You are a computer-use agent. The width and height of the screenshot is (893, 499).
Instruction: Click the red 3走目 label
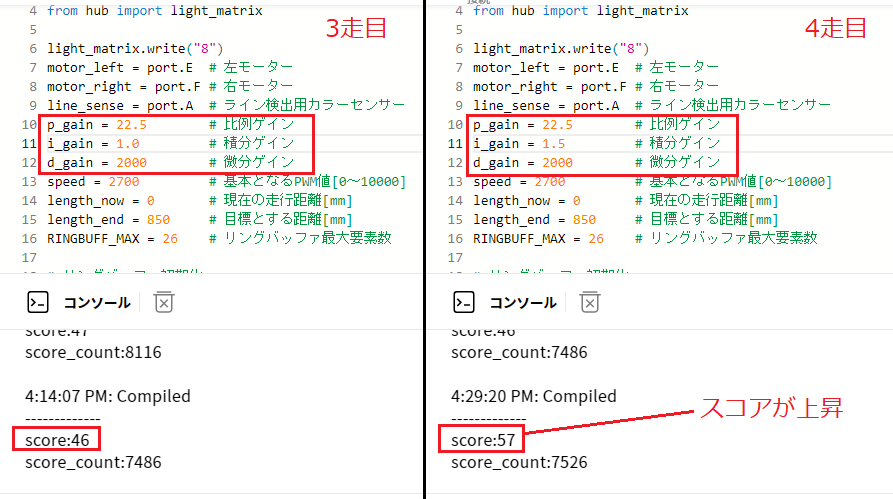click(357, 28)
